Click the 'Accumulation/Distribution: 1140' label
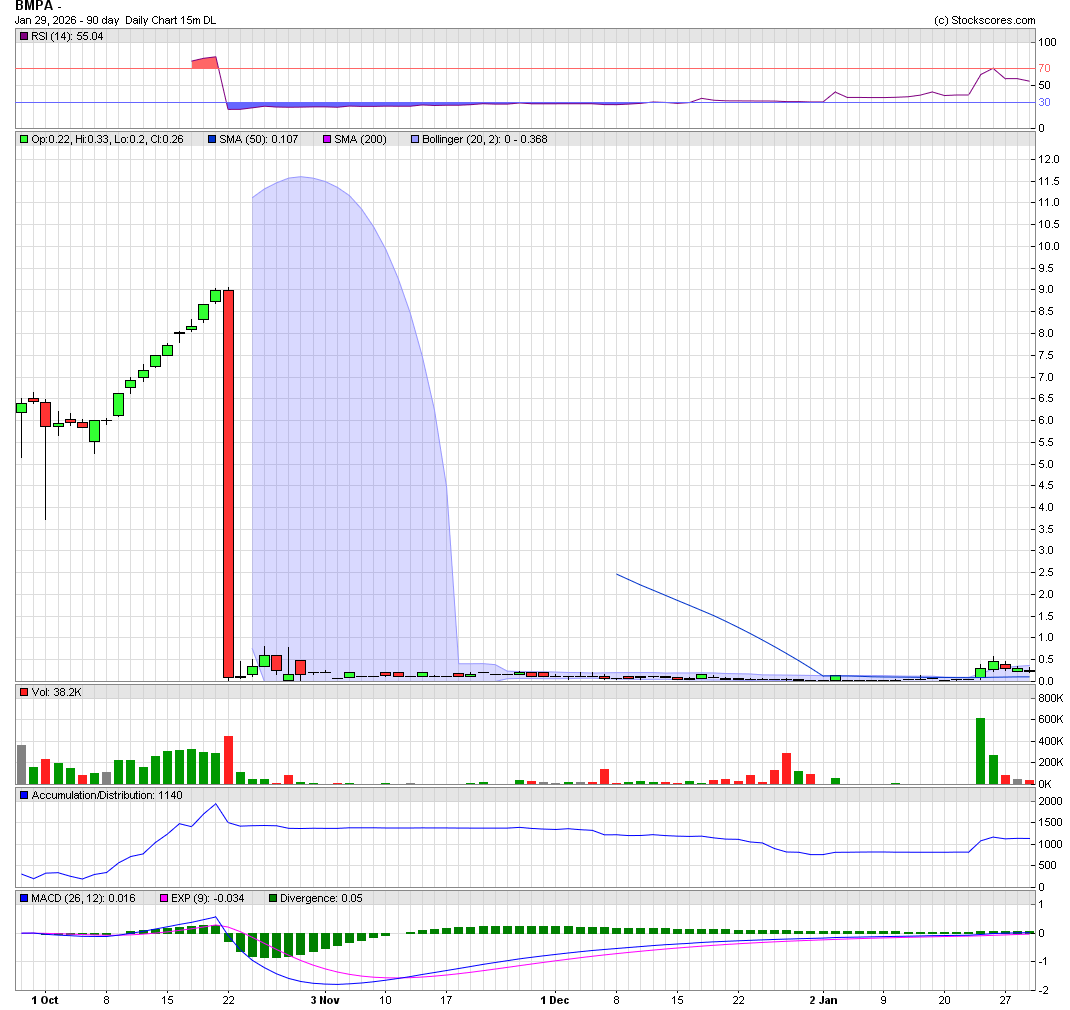The height and width of the screenshot is (1010, 1070). [107, 795]
